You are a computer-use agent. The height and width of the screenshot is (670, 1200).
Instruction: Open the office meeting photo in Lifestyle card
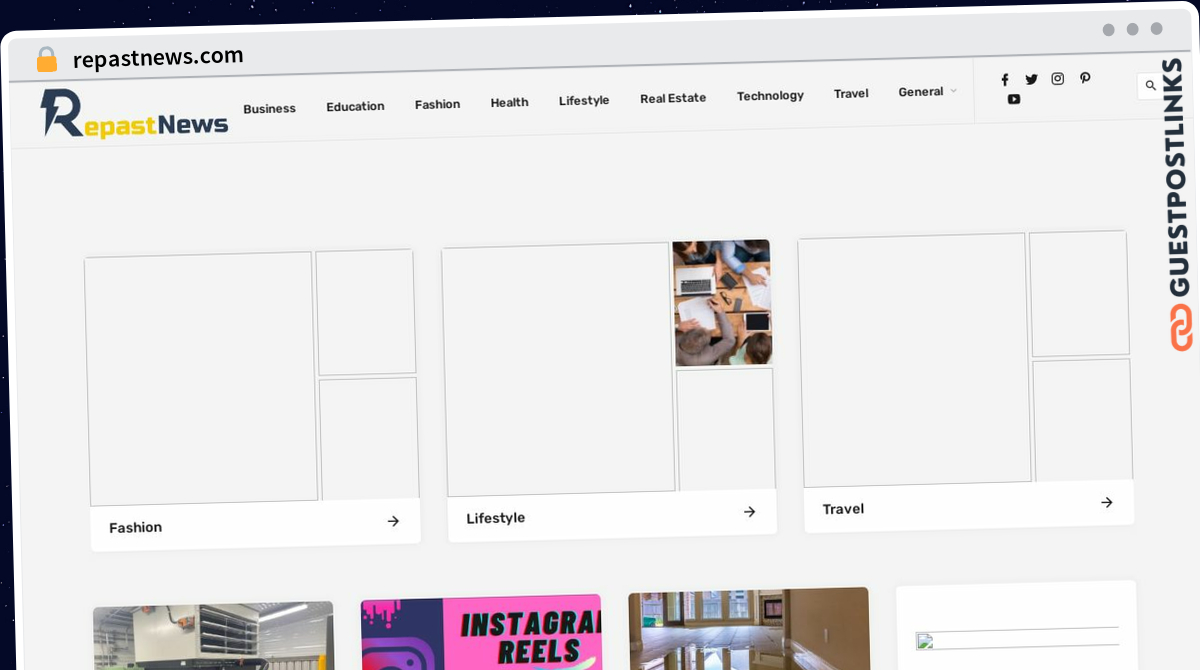click(x=722, y=303)
